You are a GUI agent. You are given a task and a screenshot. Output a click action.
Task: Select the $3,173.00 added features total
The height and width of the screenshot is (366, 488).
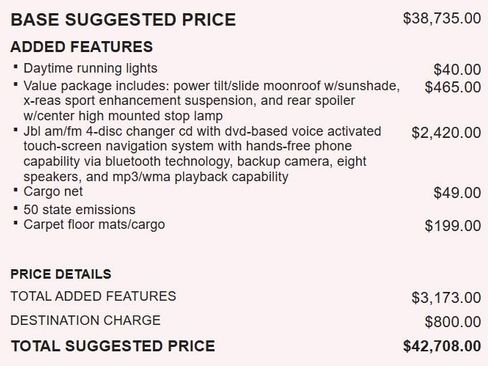click(x=446, y=298)
